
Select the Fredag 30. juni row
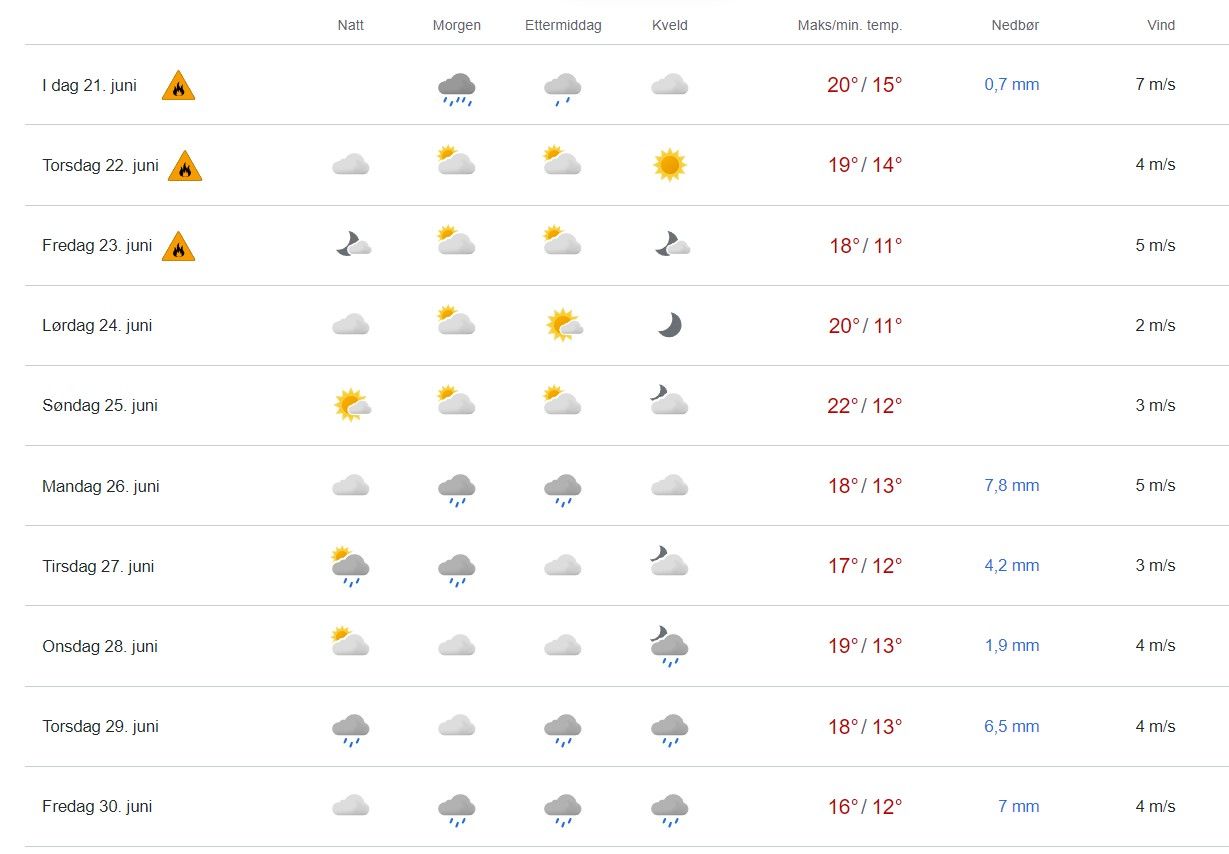click(x=97, y=806)
